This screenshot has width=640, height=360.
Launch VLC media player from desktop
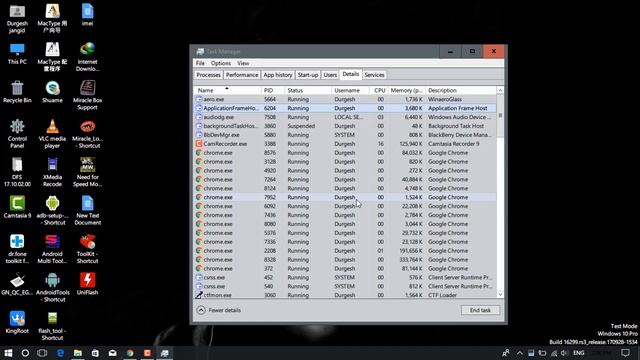pyautogui.click(x=52, y=134)
